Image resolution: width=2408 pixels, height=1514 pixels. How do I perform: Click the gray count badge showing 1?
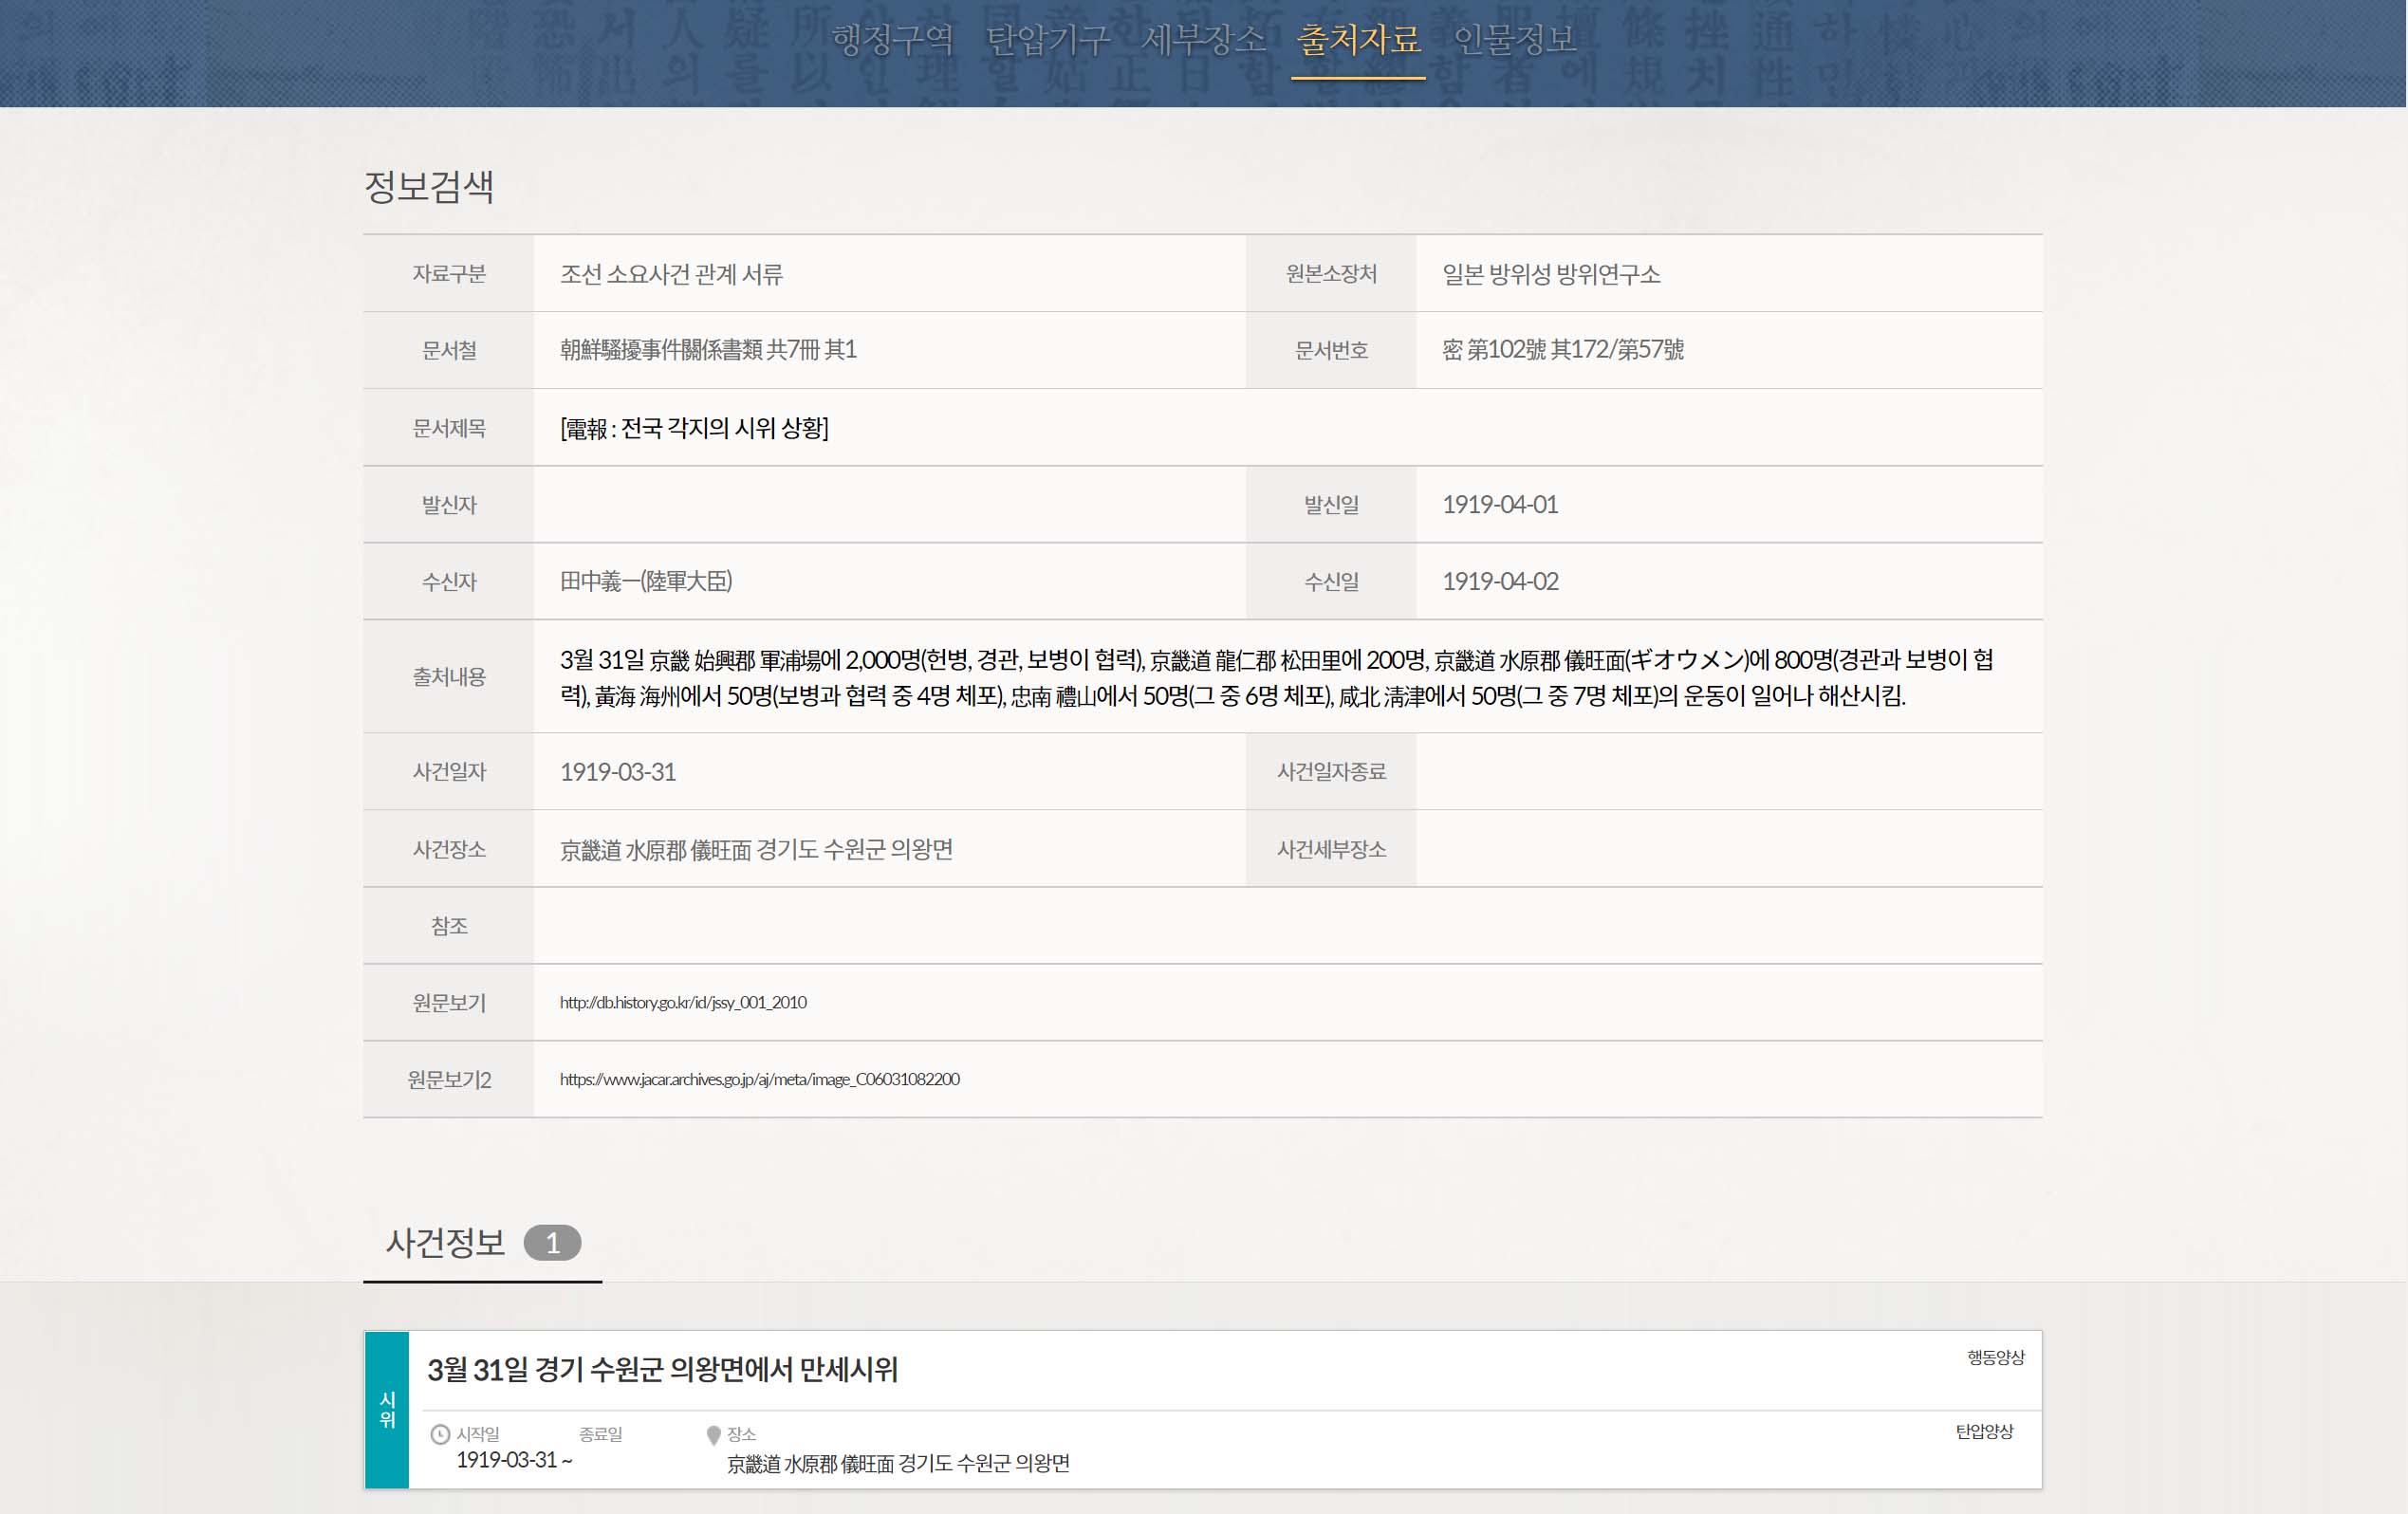coord(552,1243)
